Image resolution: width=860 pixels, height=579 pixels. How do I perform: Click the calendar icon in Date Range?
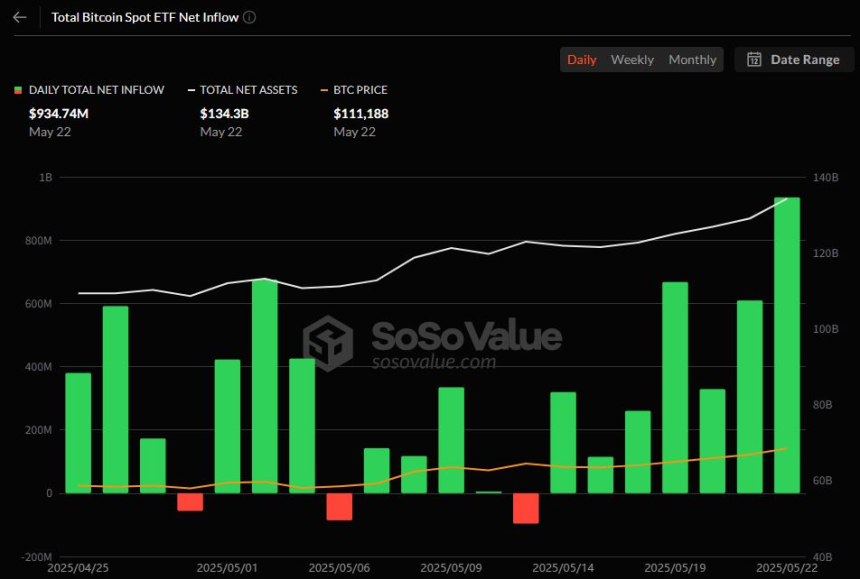coord(754,59)
